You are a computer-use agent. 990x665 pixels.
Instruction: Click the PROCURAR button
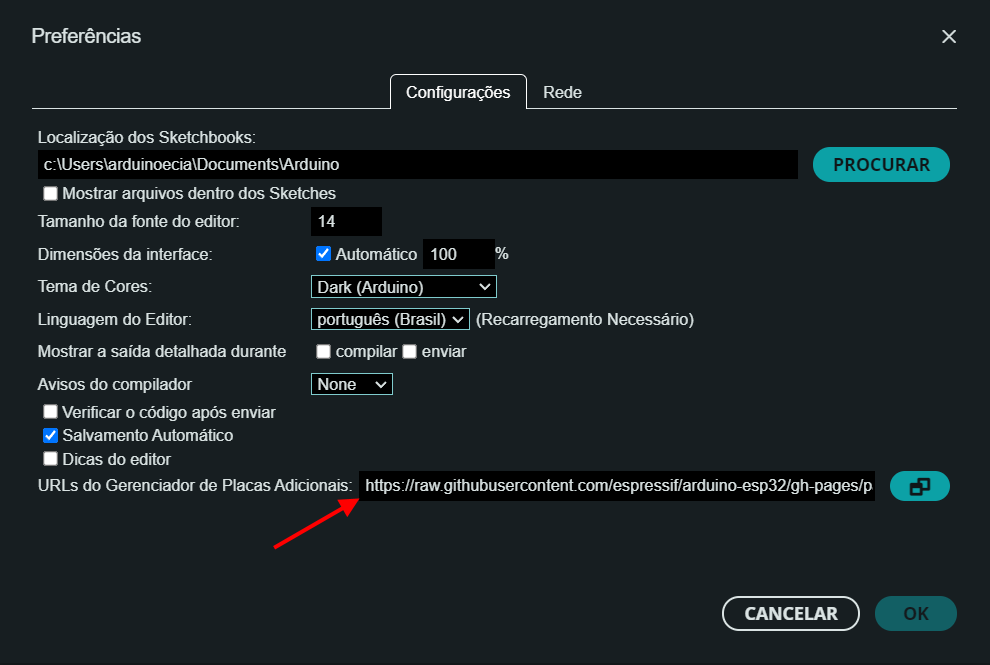pyautogui.click(x=881, y=165)
